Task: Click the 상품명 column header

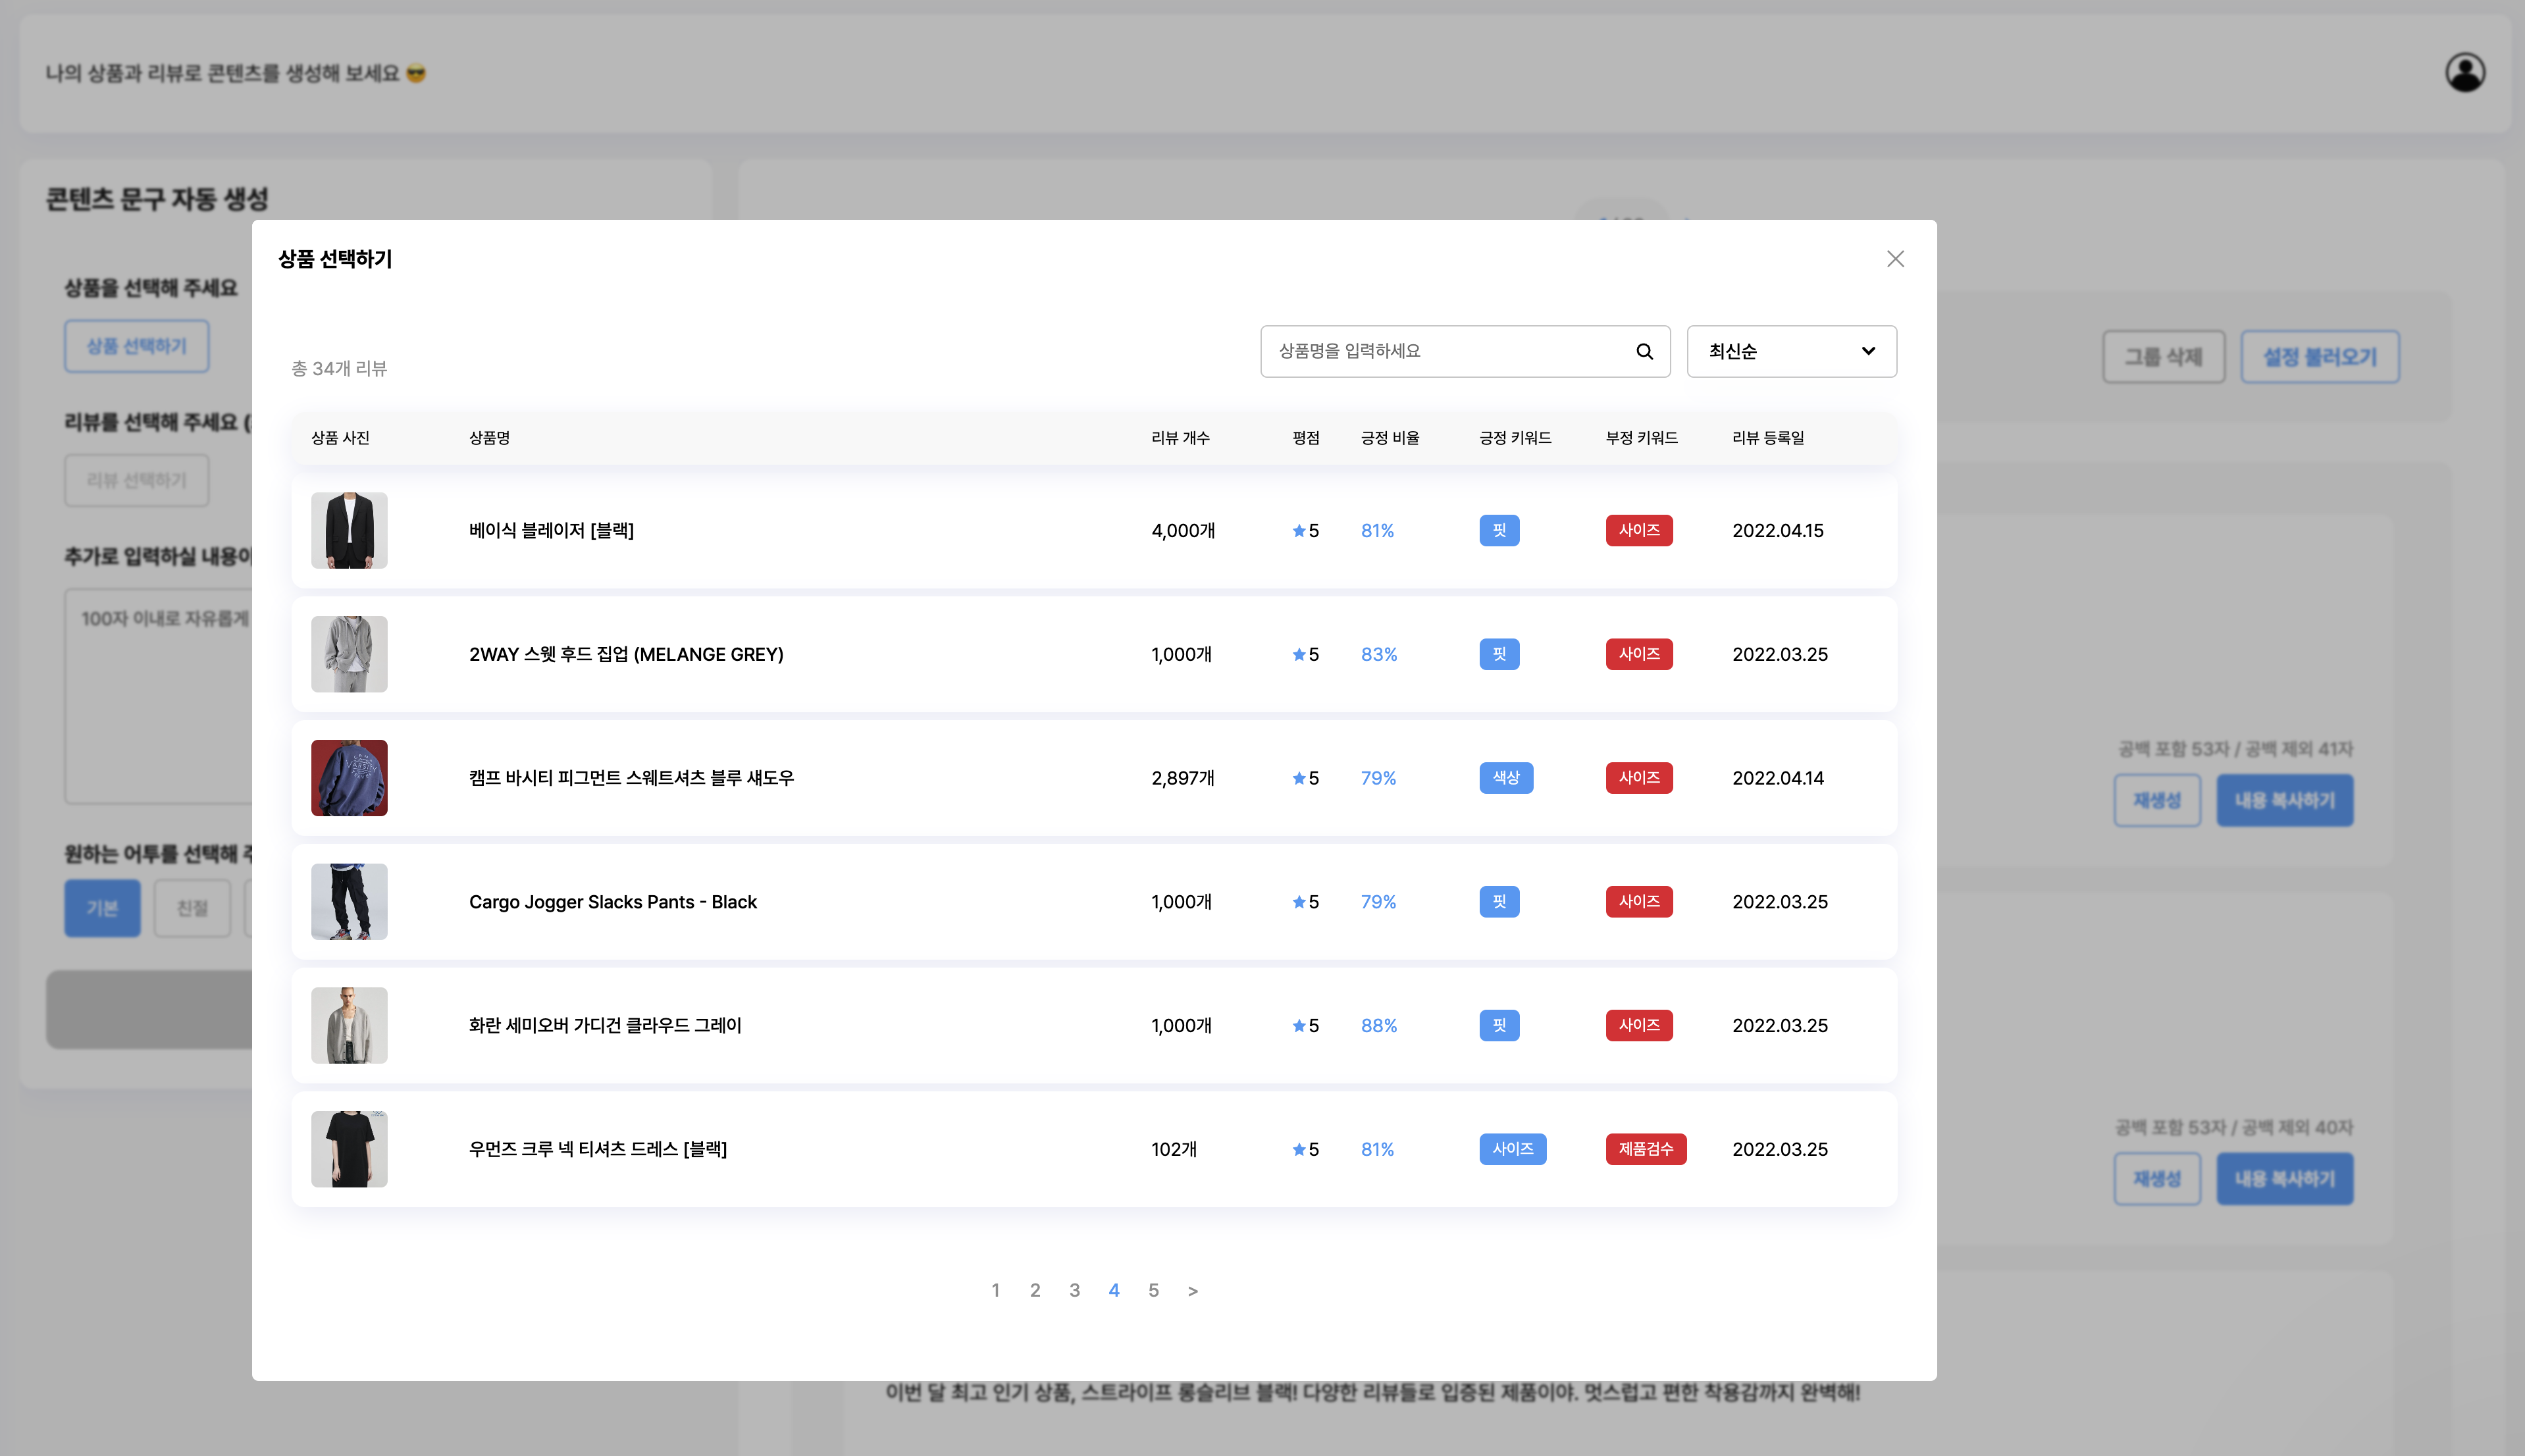Action: [x=489, y=438]
